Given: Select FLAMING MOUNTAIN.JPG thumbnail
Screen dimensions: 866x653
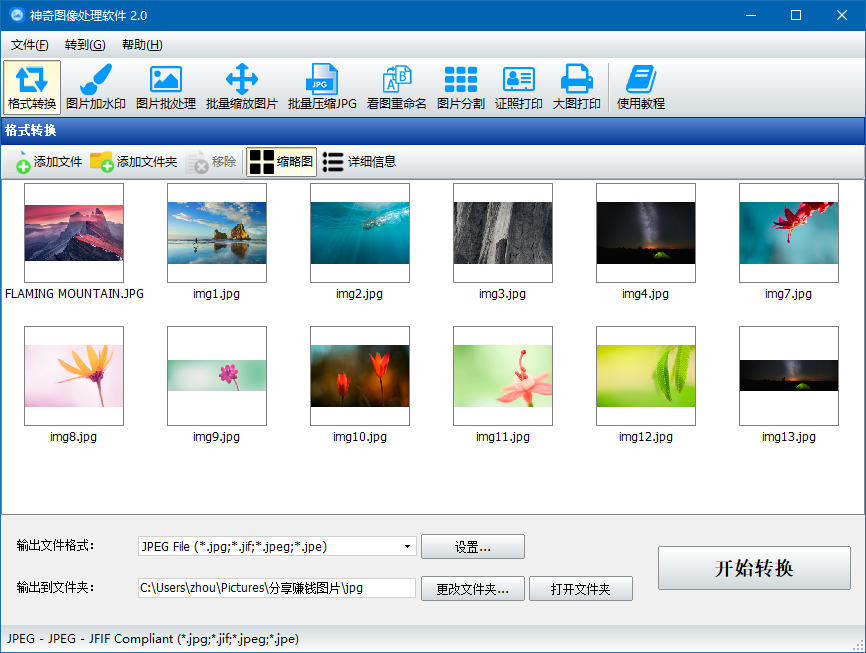Looking at the screenshot, I should point(74,233).
